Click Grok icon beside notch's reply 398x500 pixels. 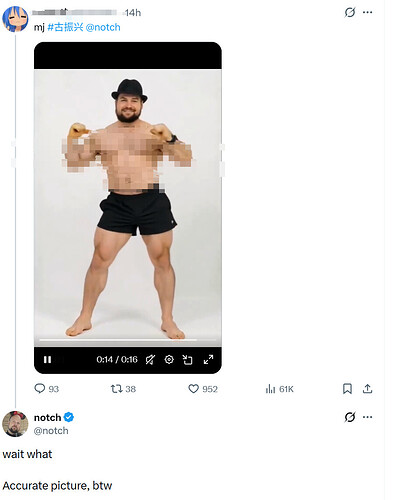point(350,417)
